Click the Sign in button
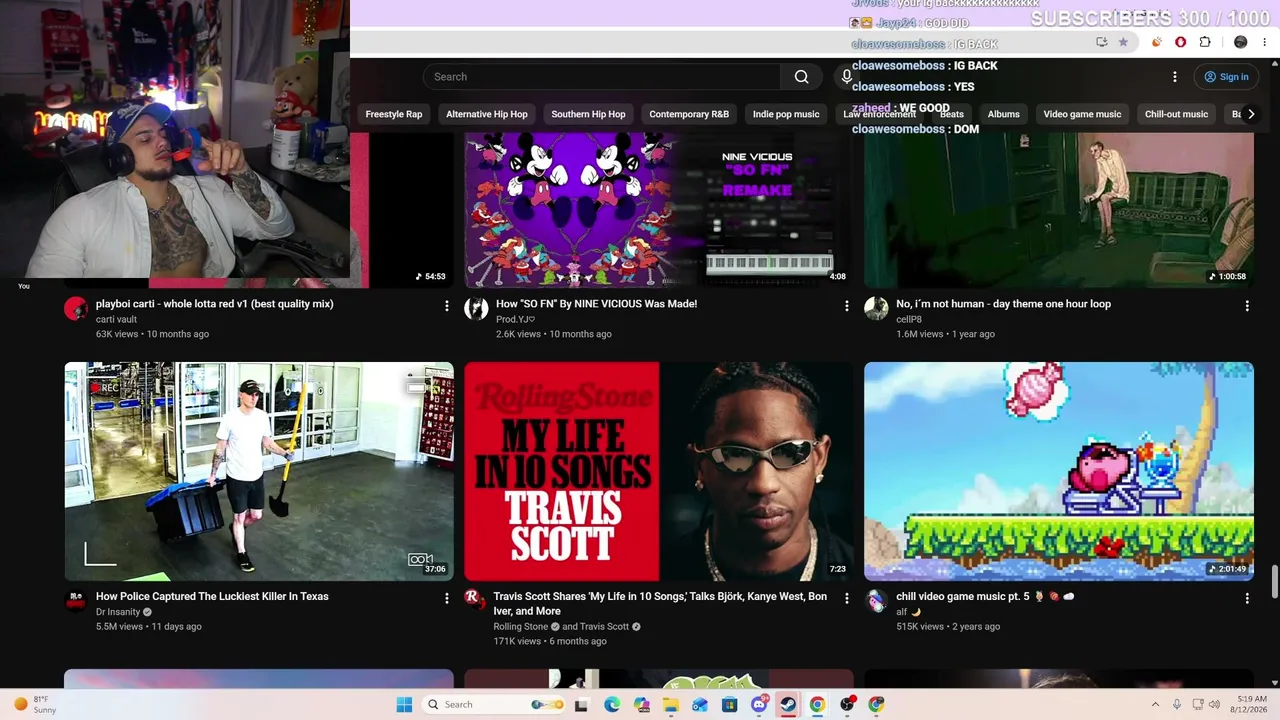 coord(1226,77)
